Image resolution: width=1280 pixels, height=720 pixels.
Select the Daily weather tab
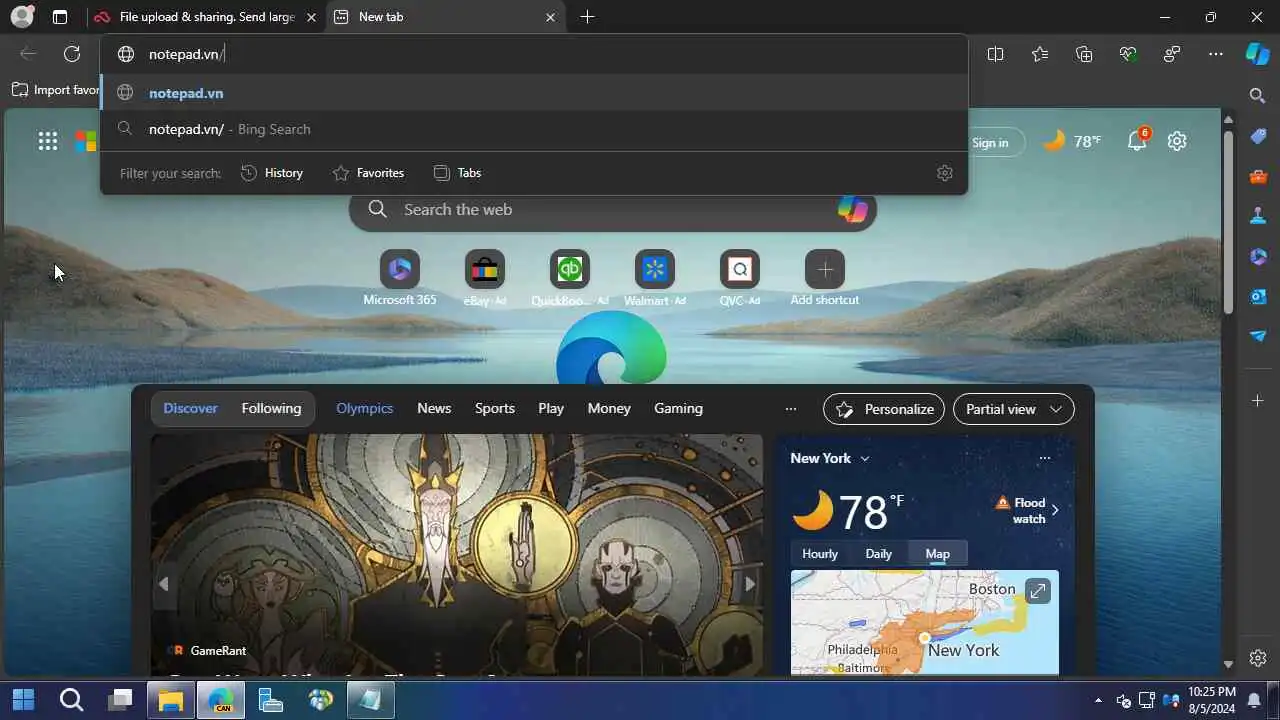878,553
